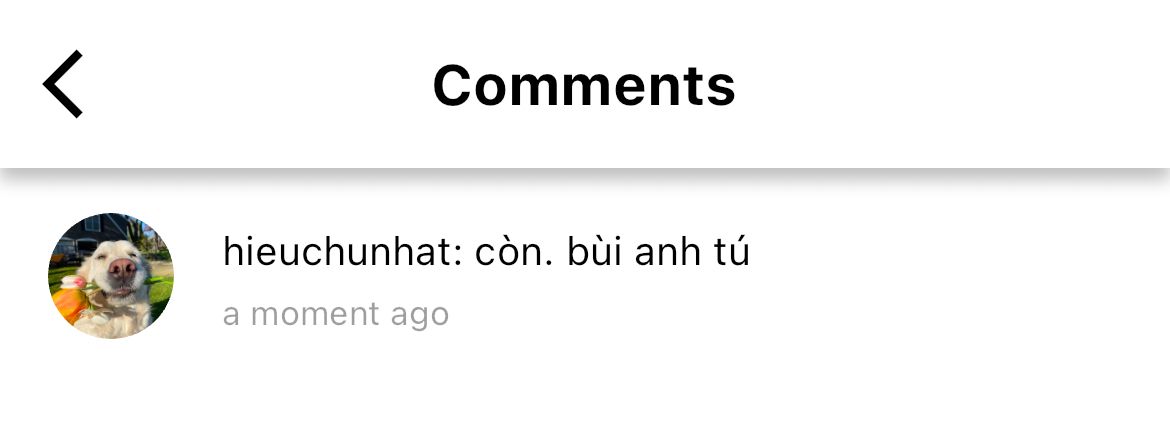1170x431 pixels.
Task: Click the word "moment" in the timestamp
Action: point(316,315)
